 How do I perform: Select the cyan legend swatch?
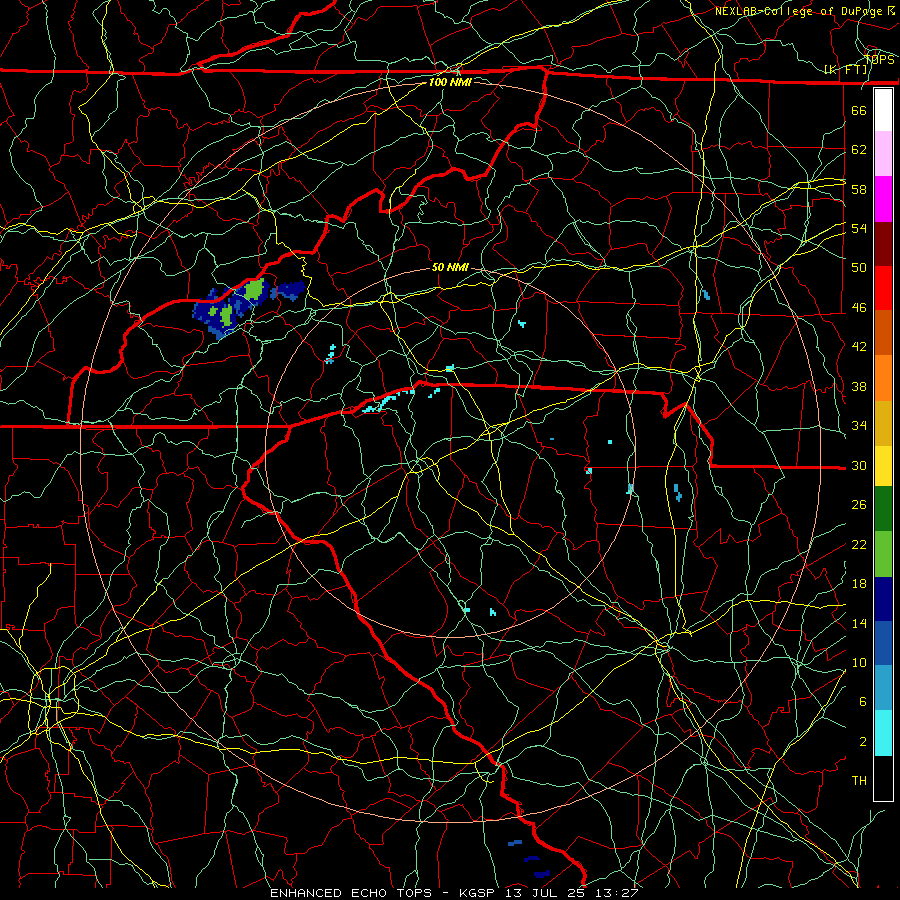pos(883,733)
